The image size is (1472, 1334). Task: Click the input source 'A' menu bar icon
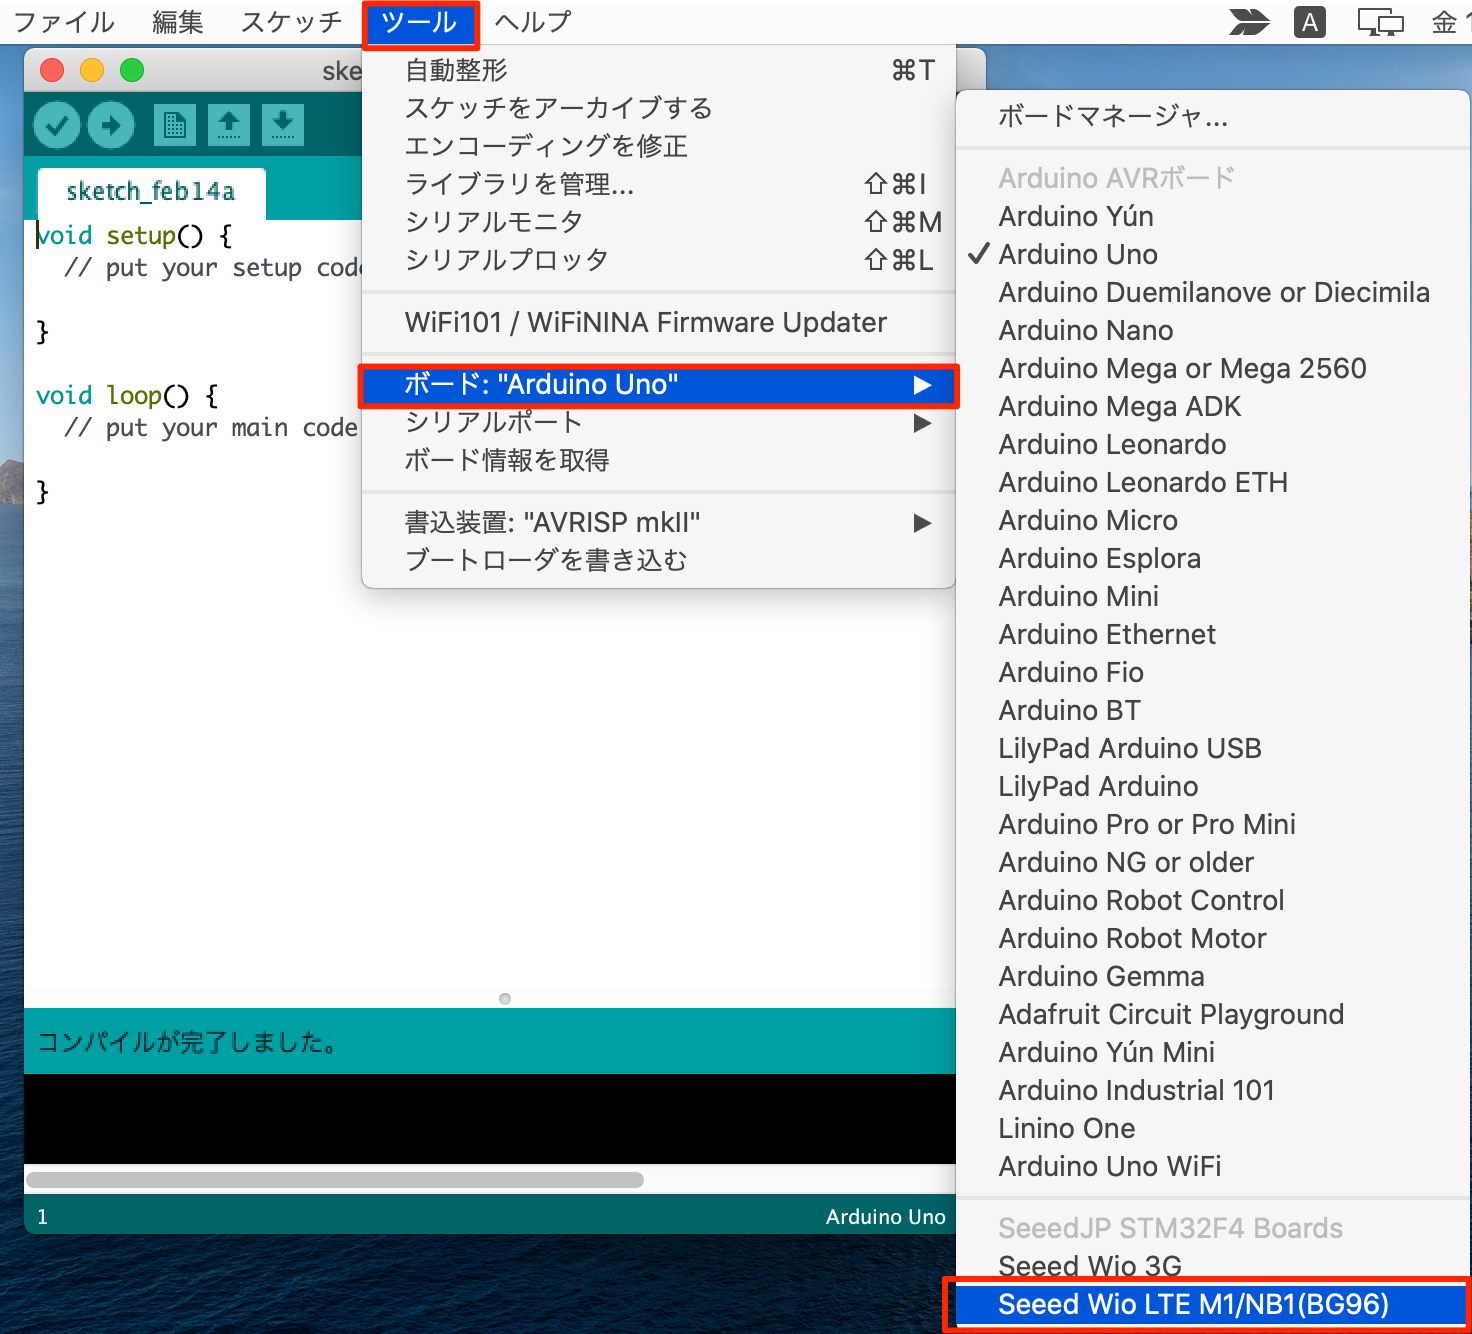[x=1310, y=22]
